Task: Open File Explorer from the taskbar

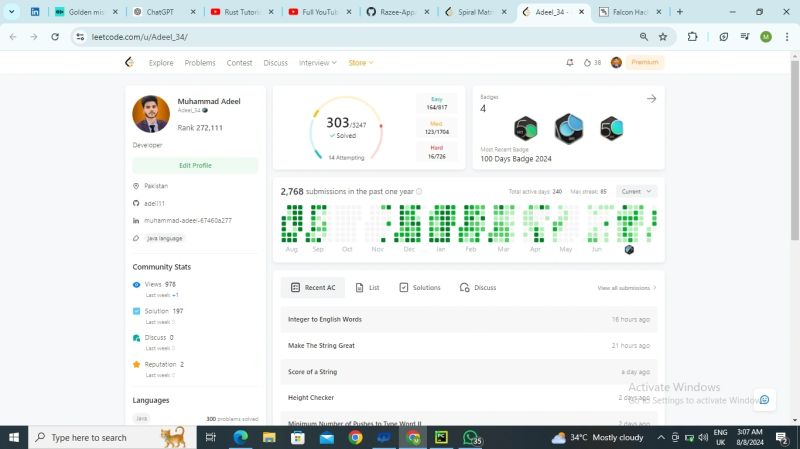Action: [269, 437]
